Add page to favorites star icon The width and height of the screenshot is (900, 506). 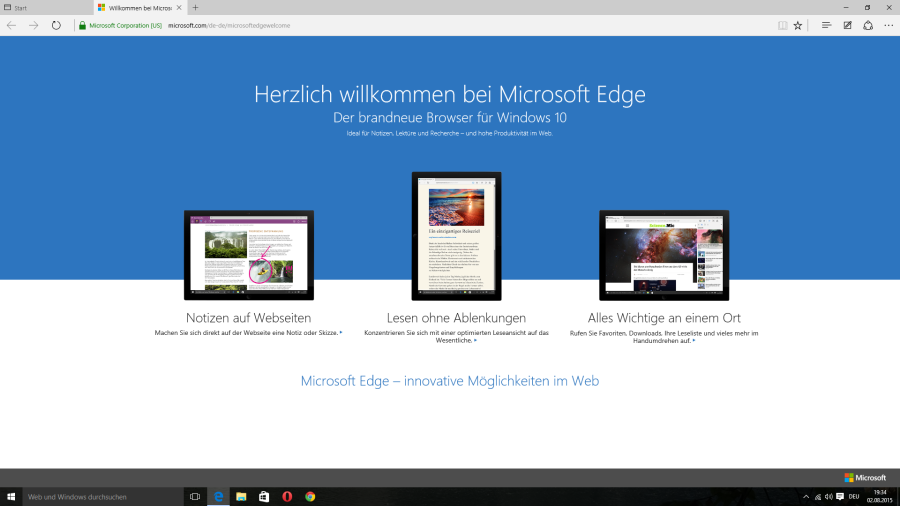(798, 25)
